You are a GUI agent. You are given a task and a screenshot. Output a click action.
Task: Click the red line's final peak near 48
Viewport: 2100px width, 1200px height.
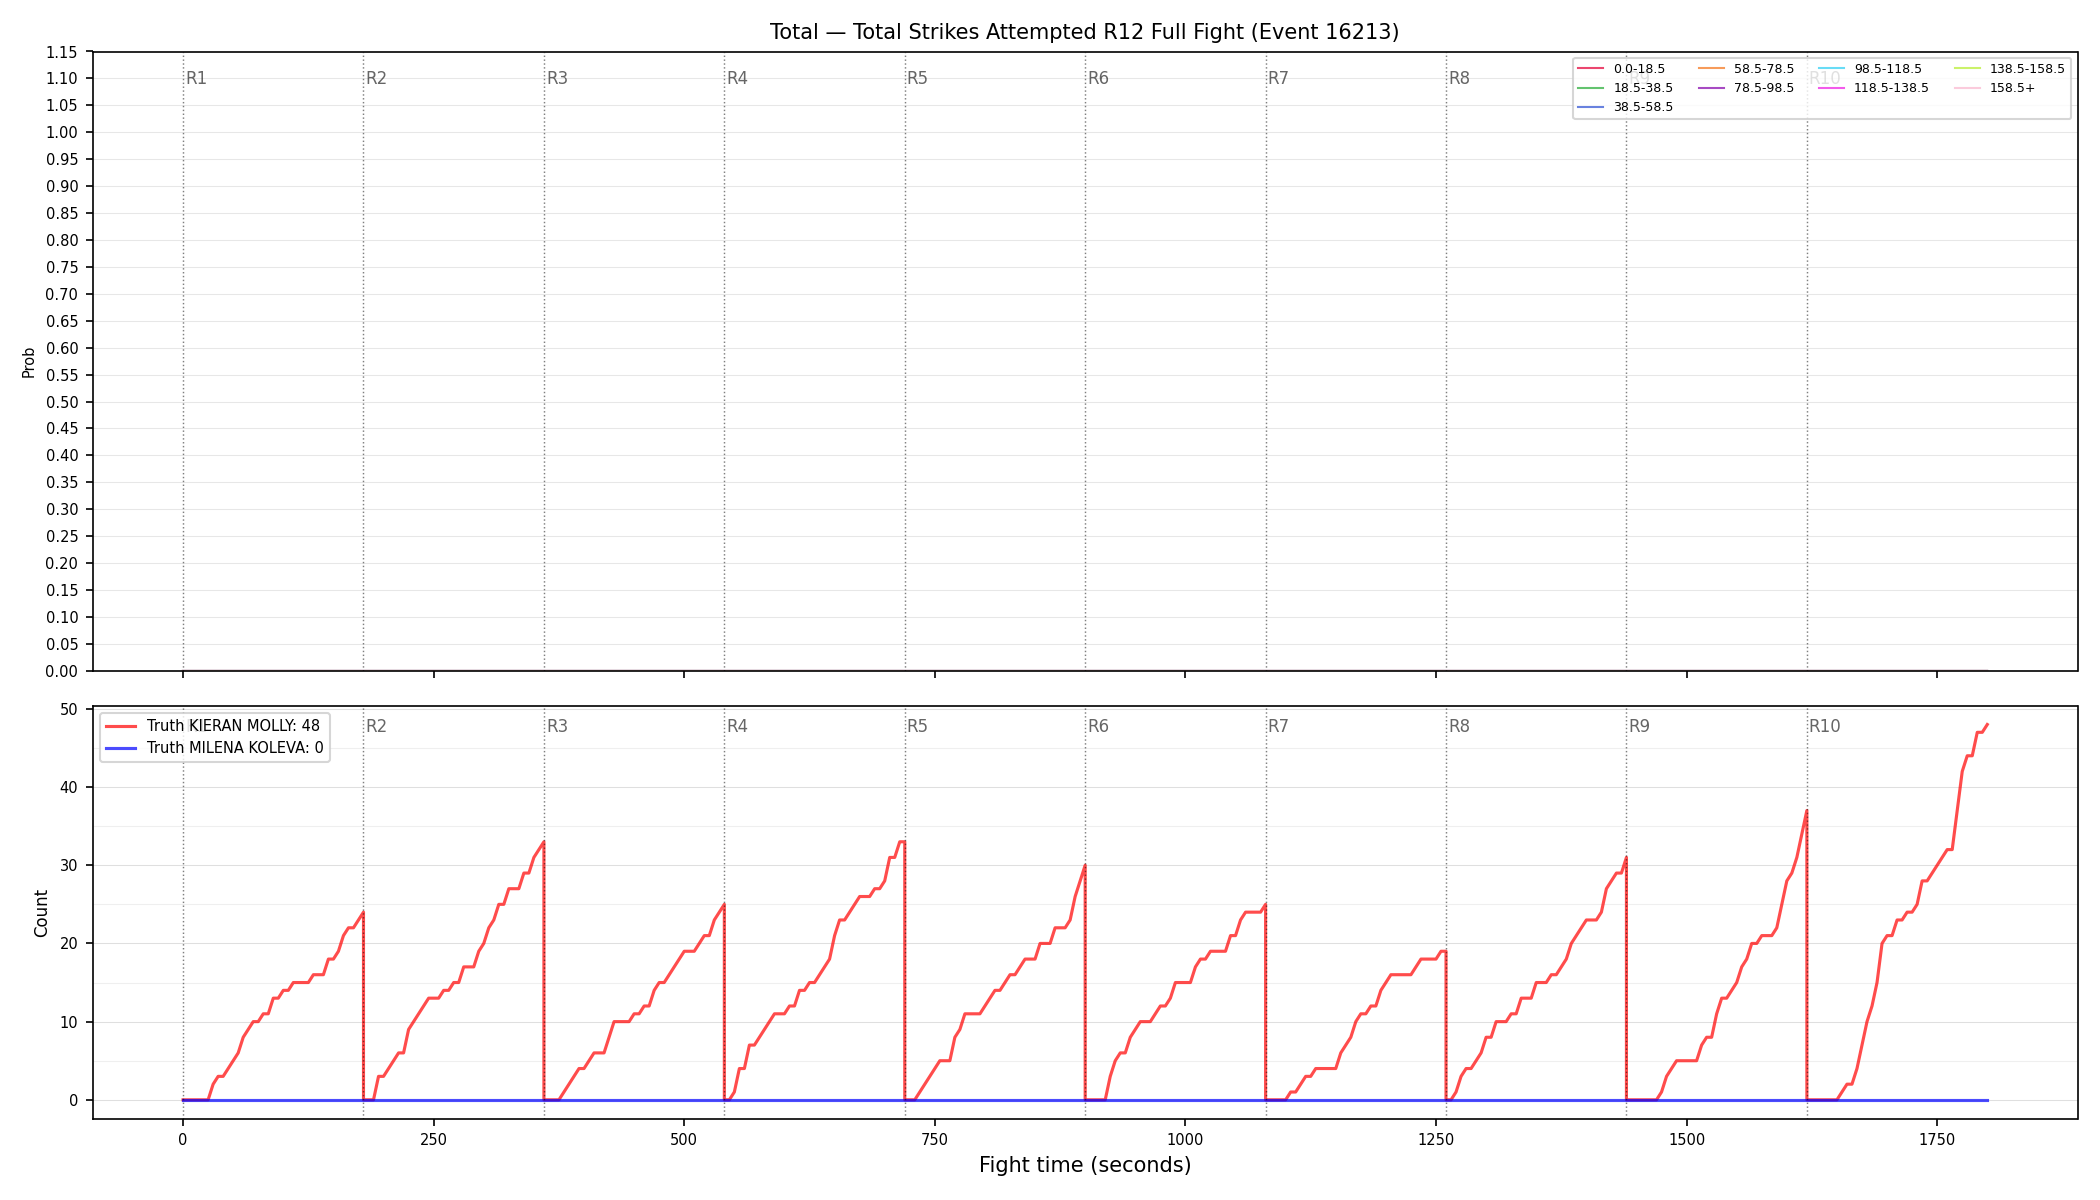[x=1987, y=724]
